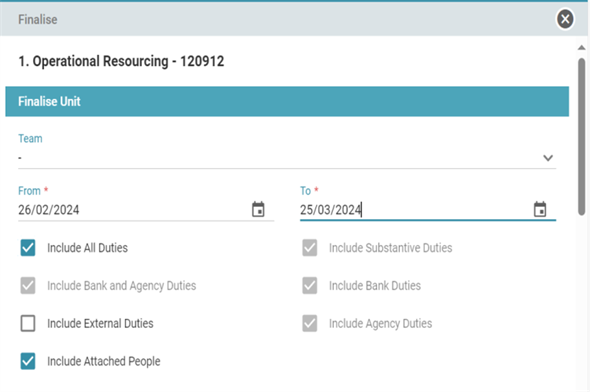Click the Include All Duties label
Viewport: 590px width, 392px height.
coord(87,248)
